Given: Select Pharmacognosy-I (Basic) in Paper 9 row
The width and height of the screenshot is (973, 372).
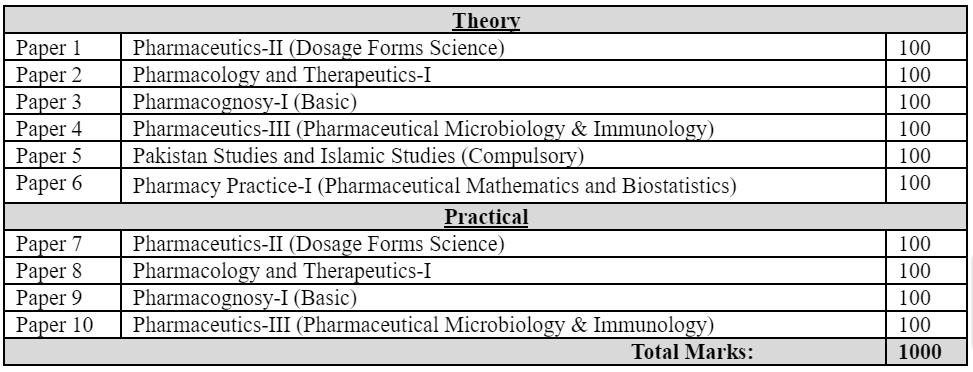Looking at the screenshot, I should pos(244,297).
